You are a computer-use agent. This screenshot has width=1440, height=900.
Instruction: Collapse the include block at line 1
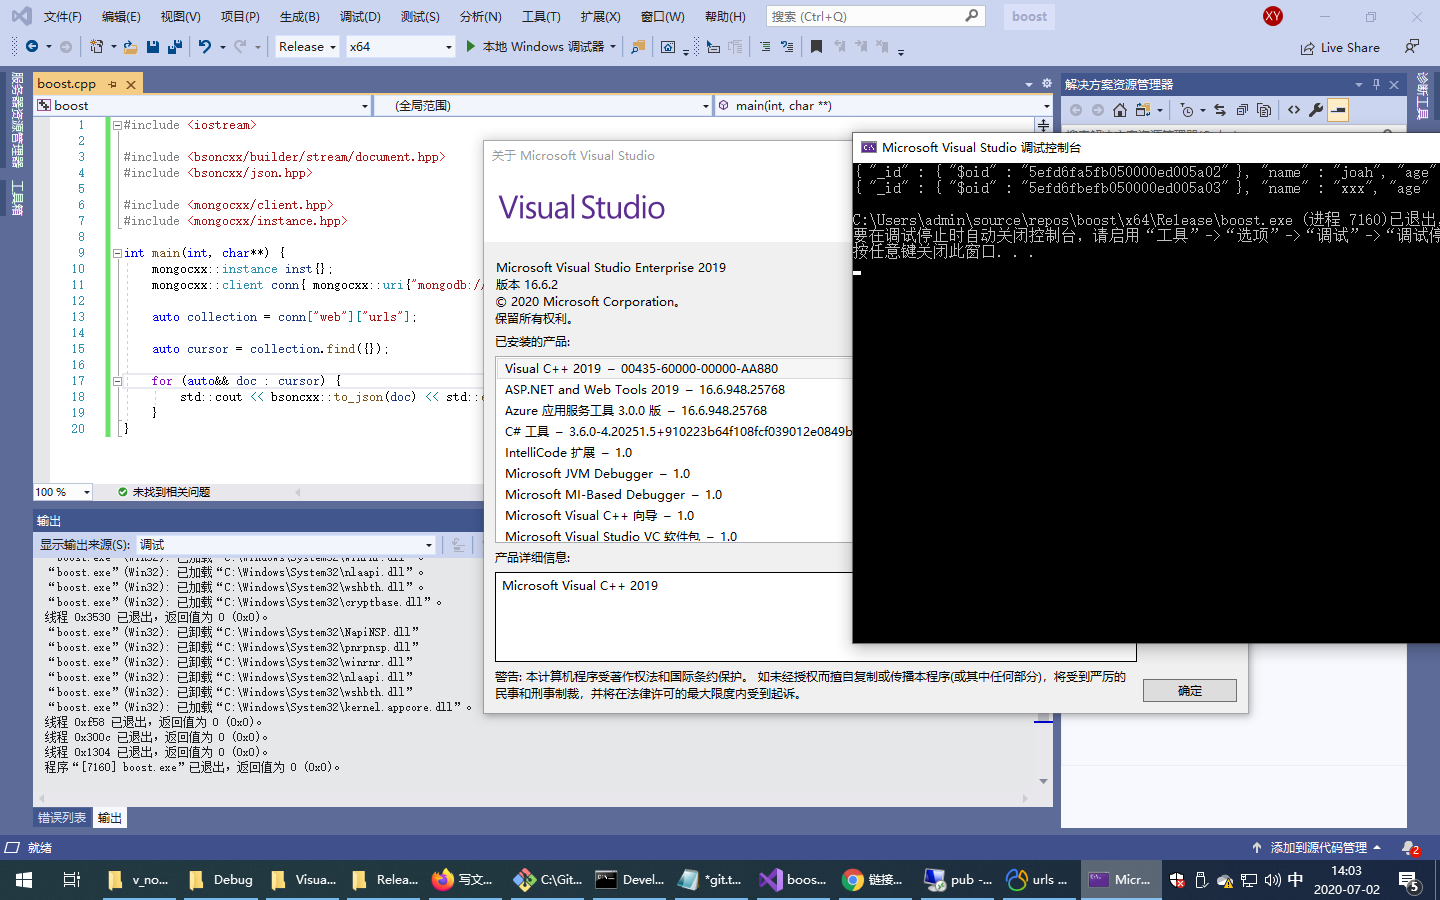pyautogui.click(x=117, y=125)
